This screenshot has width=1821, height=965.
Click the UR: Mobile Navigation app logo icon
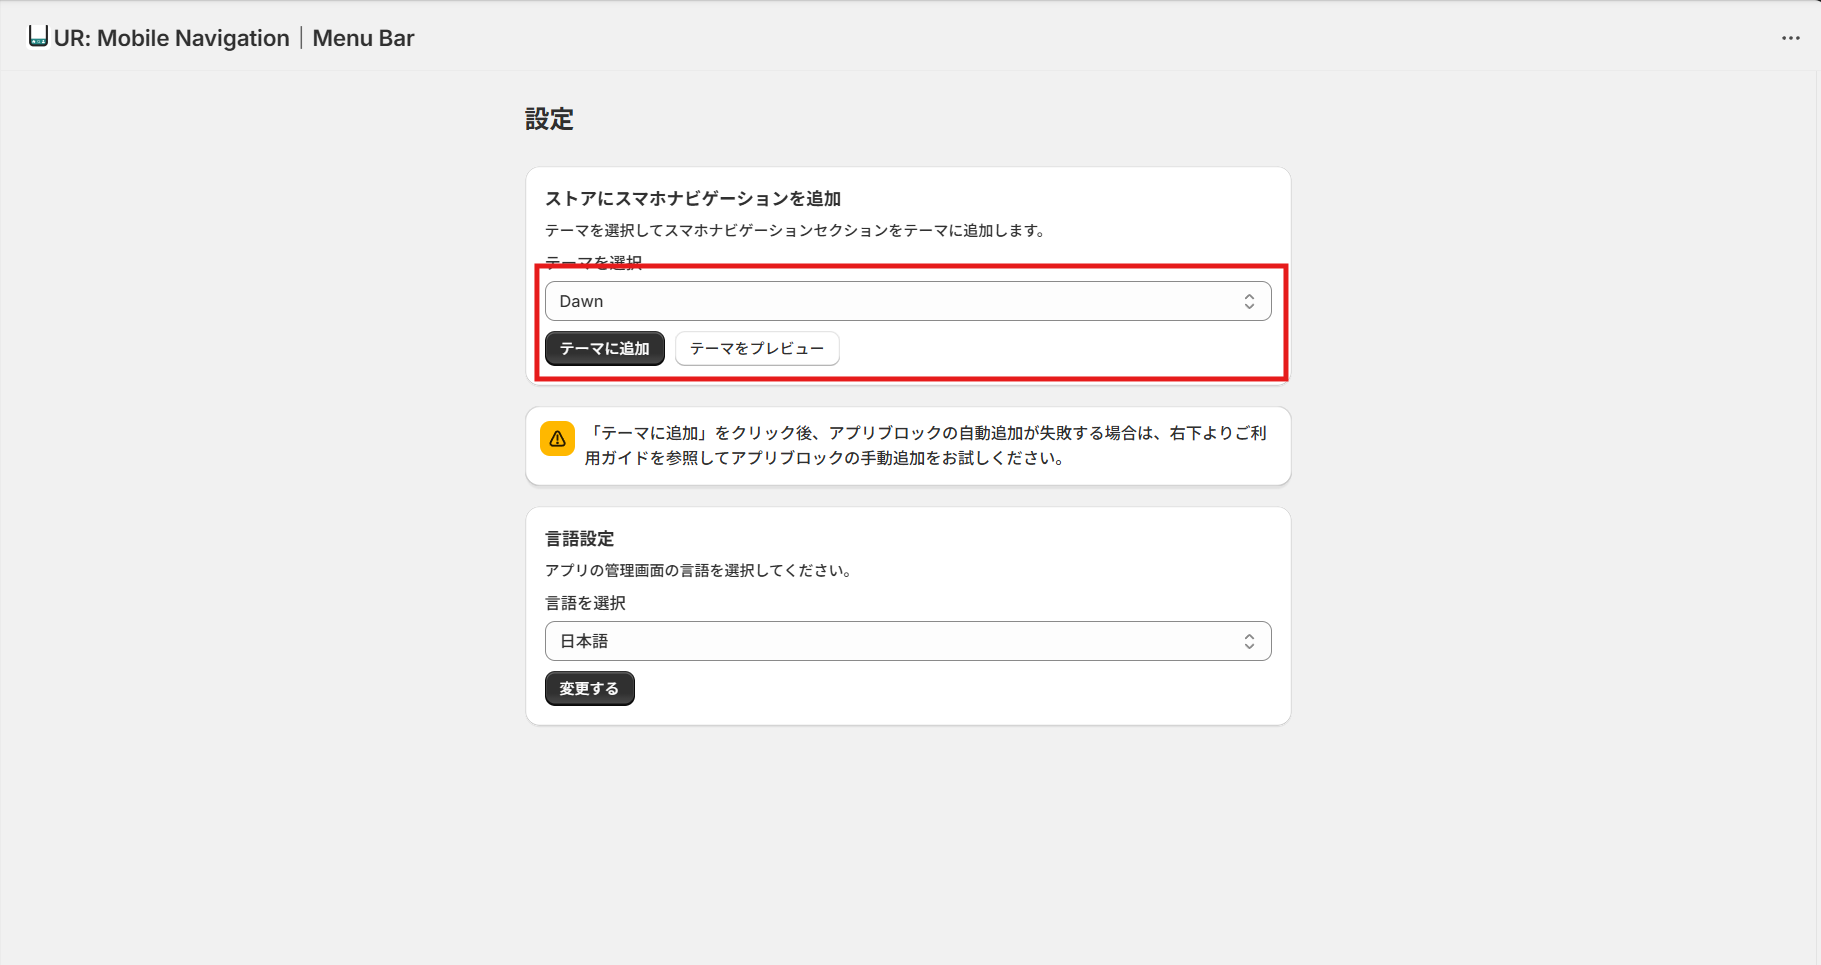click(x=37, y=37)
